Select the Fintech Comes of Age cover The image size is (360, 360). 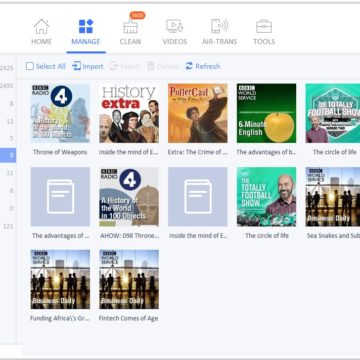click(x=129, y=279)
